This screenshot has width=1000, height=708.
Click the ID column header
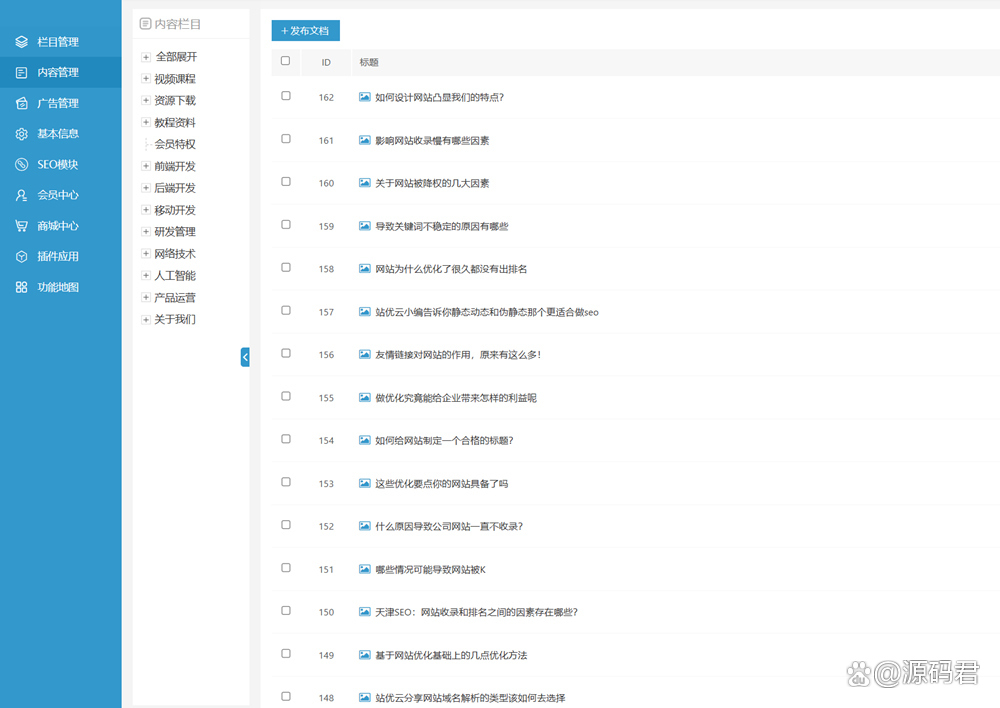pos(326,63)
